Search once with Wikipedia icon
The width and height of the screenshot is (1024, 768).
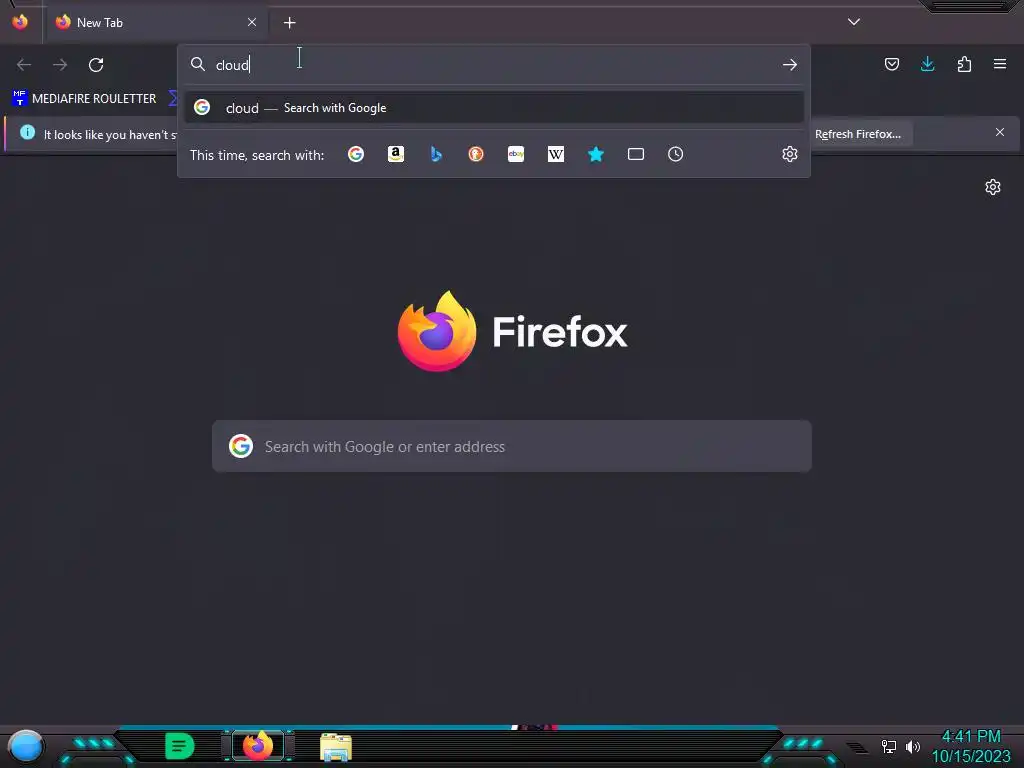tap(556, 154)
